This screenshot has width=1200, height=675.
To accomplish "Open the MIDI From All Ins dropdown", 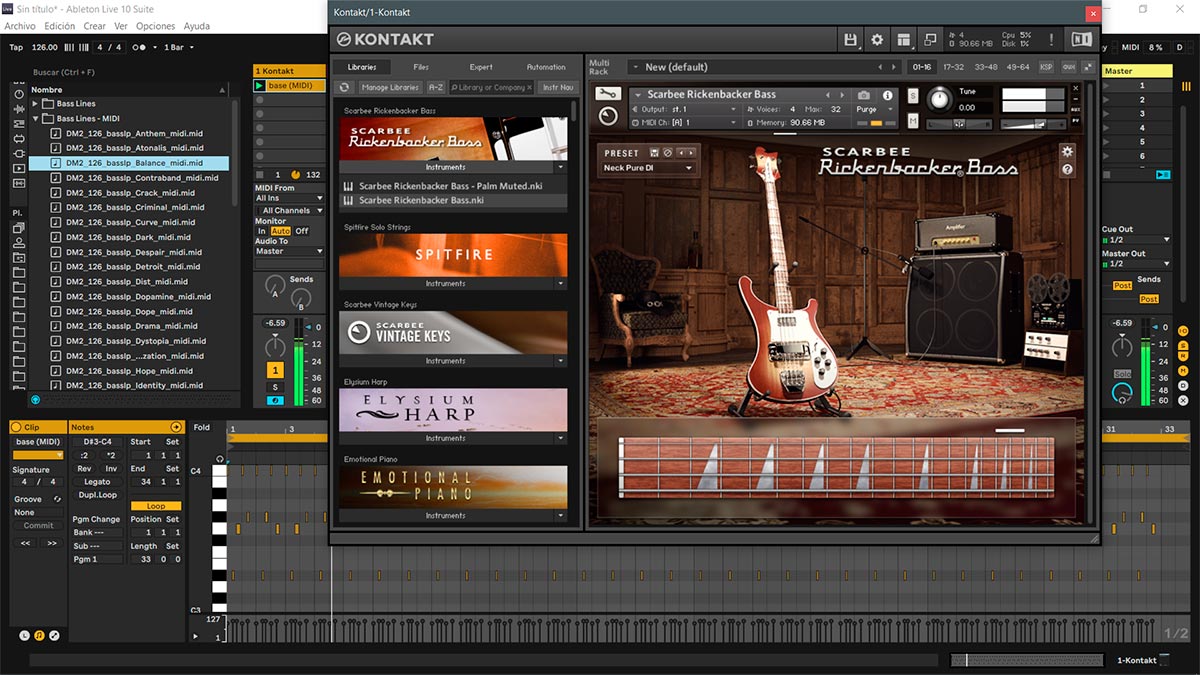I will click(290, 198).
